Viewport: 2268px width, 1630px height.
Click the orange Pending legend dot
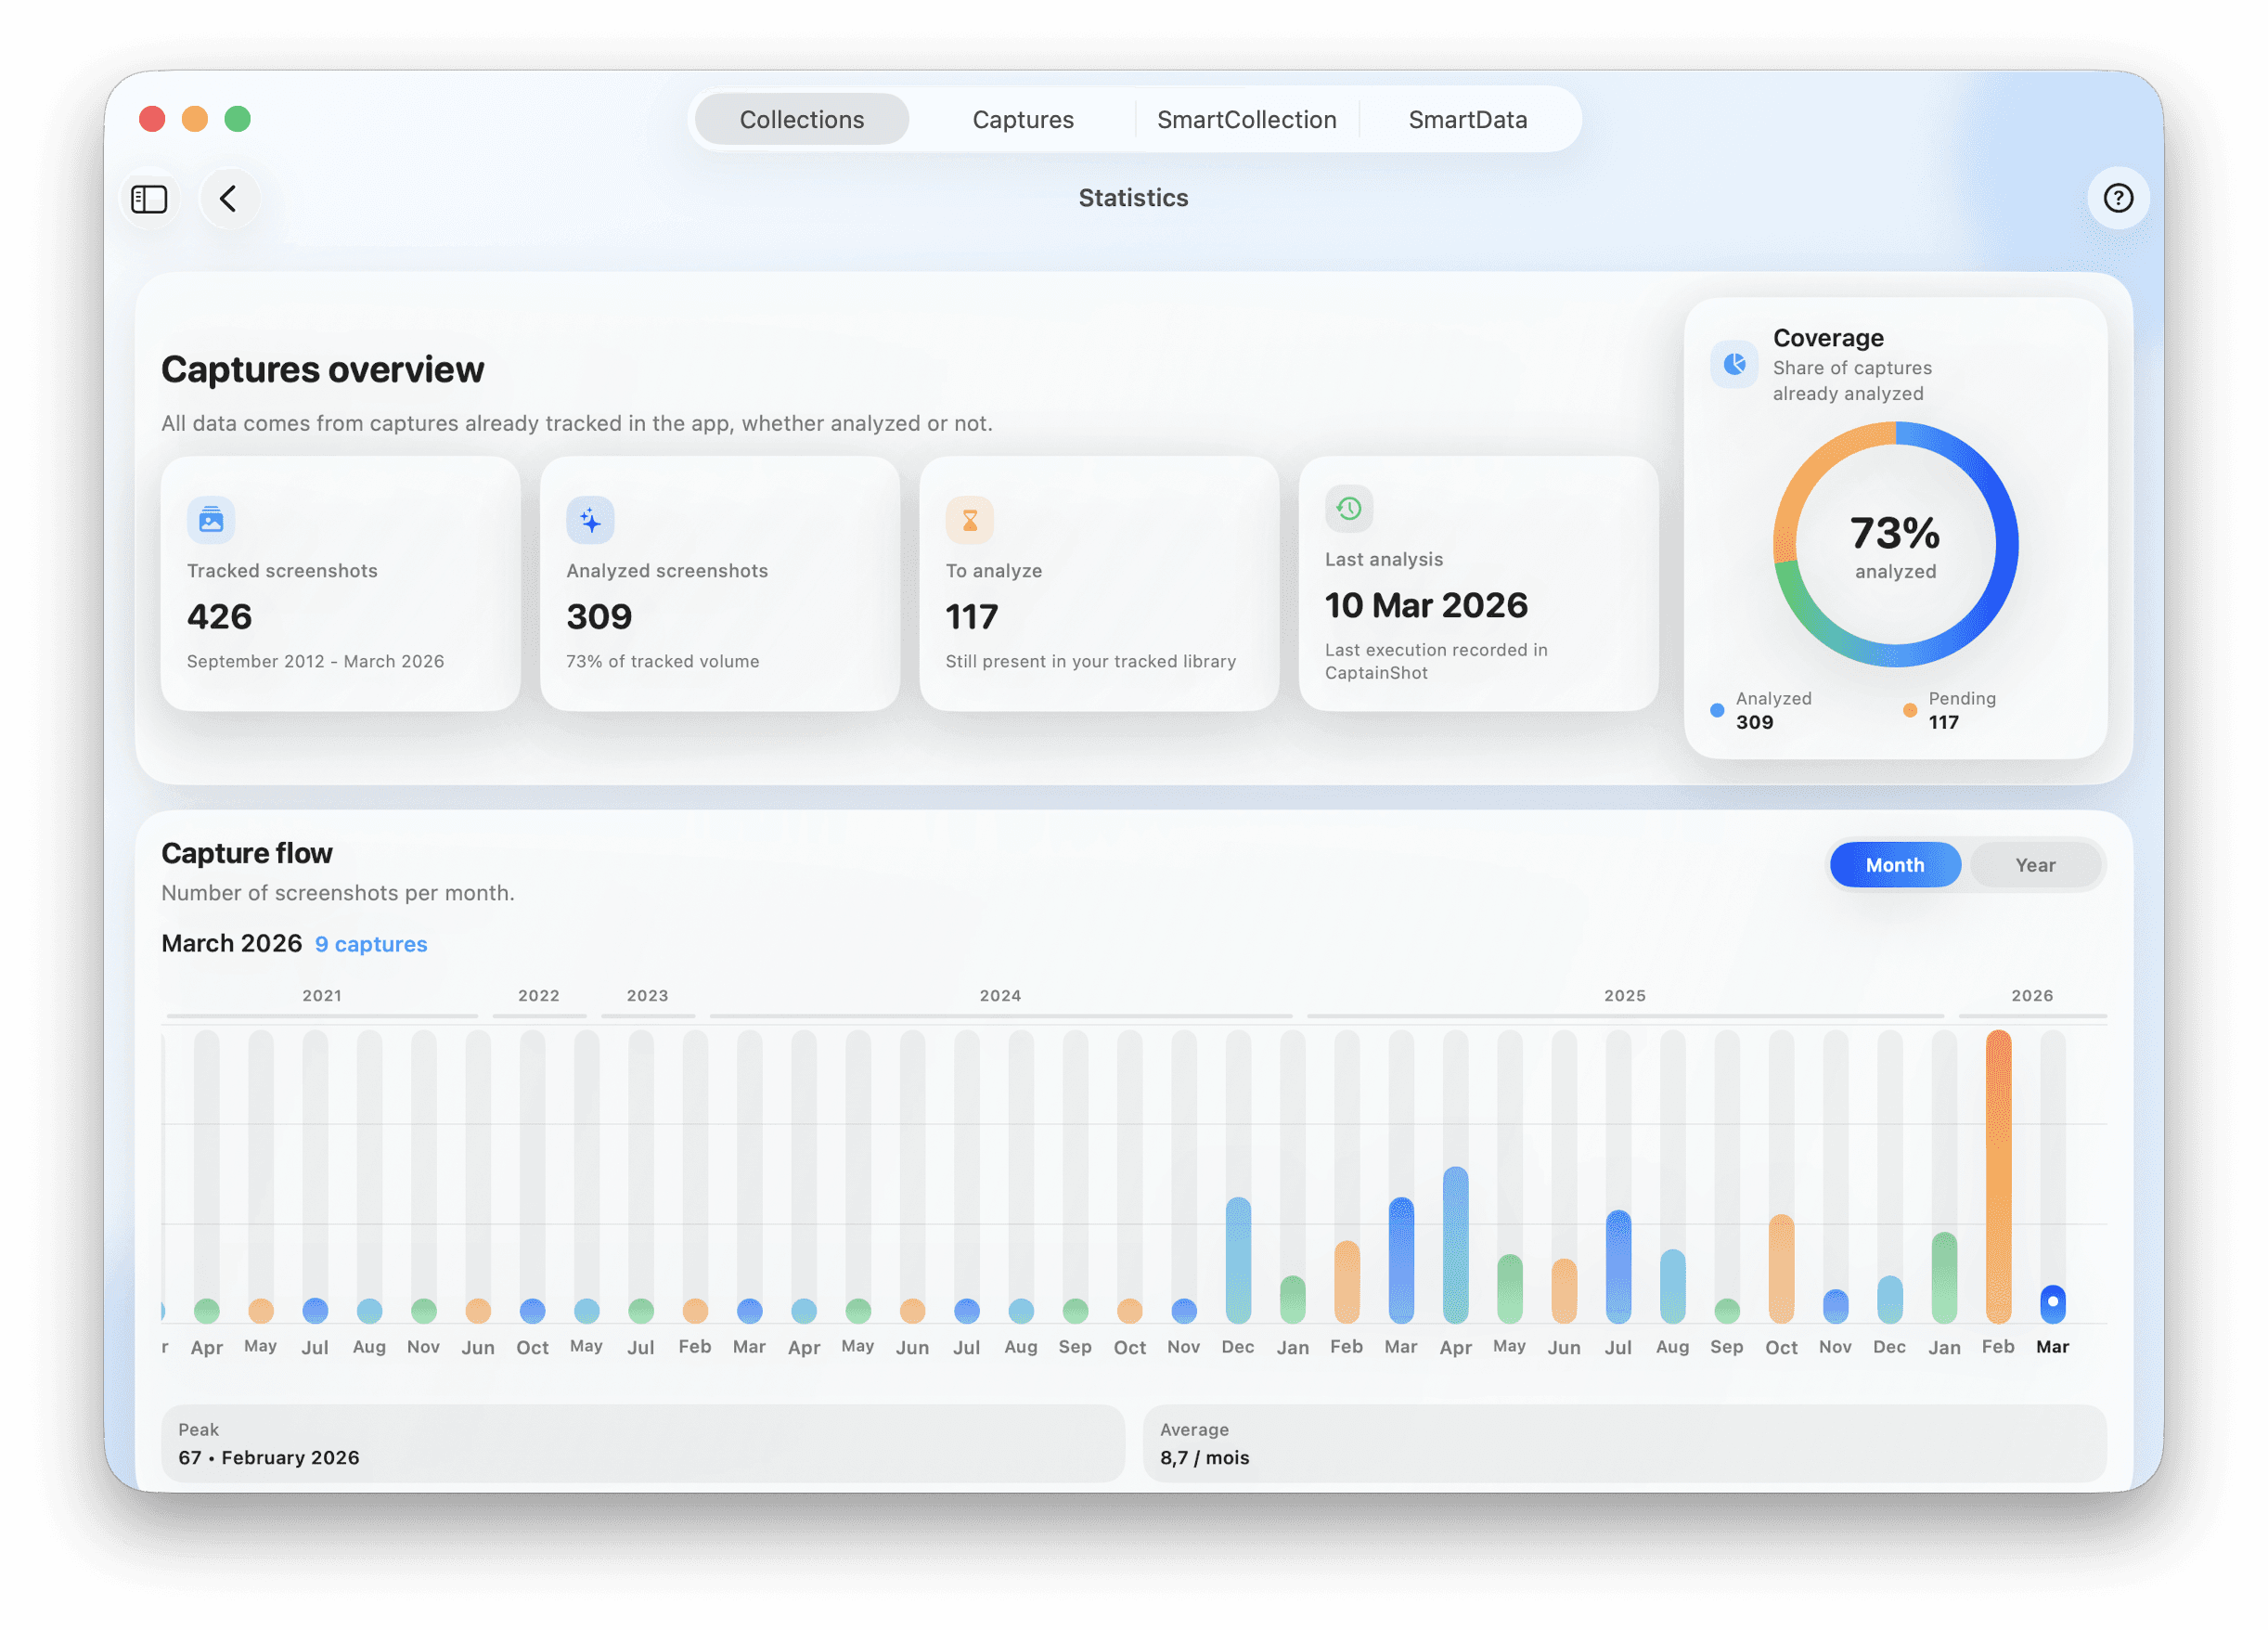[1909, 710]
